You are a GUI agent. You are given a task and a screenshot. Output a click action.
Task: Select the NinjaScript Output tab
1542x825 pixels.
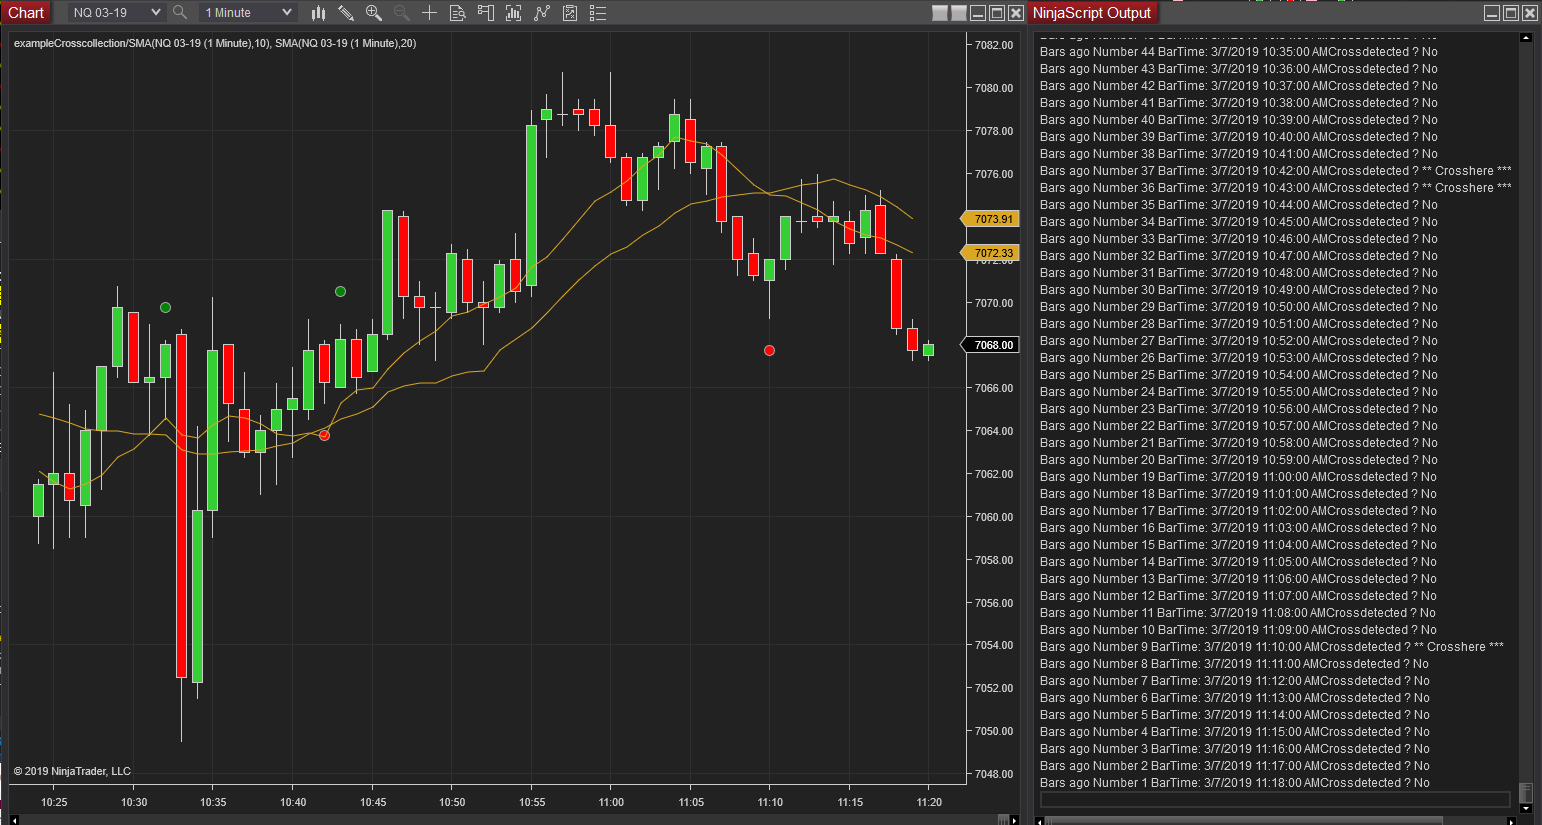[1092, 13]
